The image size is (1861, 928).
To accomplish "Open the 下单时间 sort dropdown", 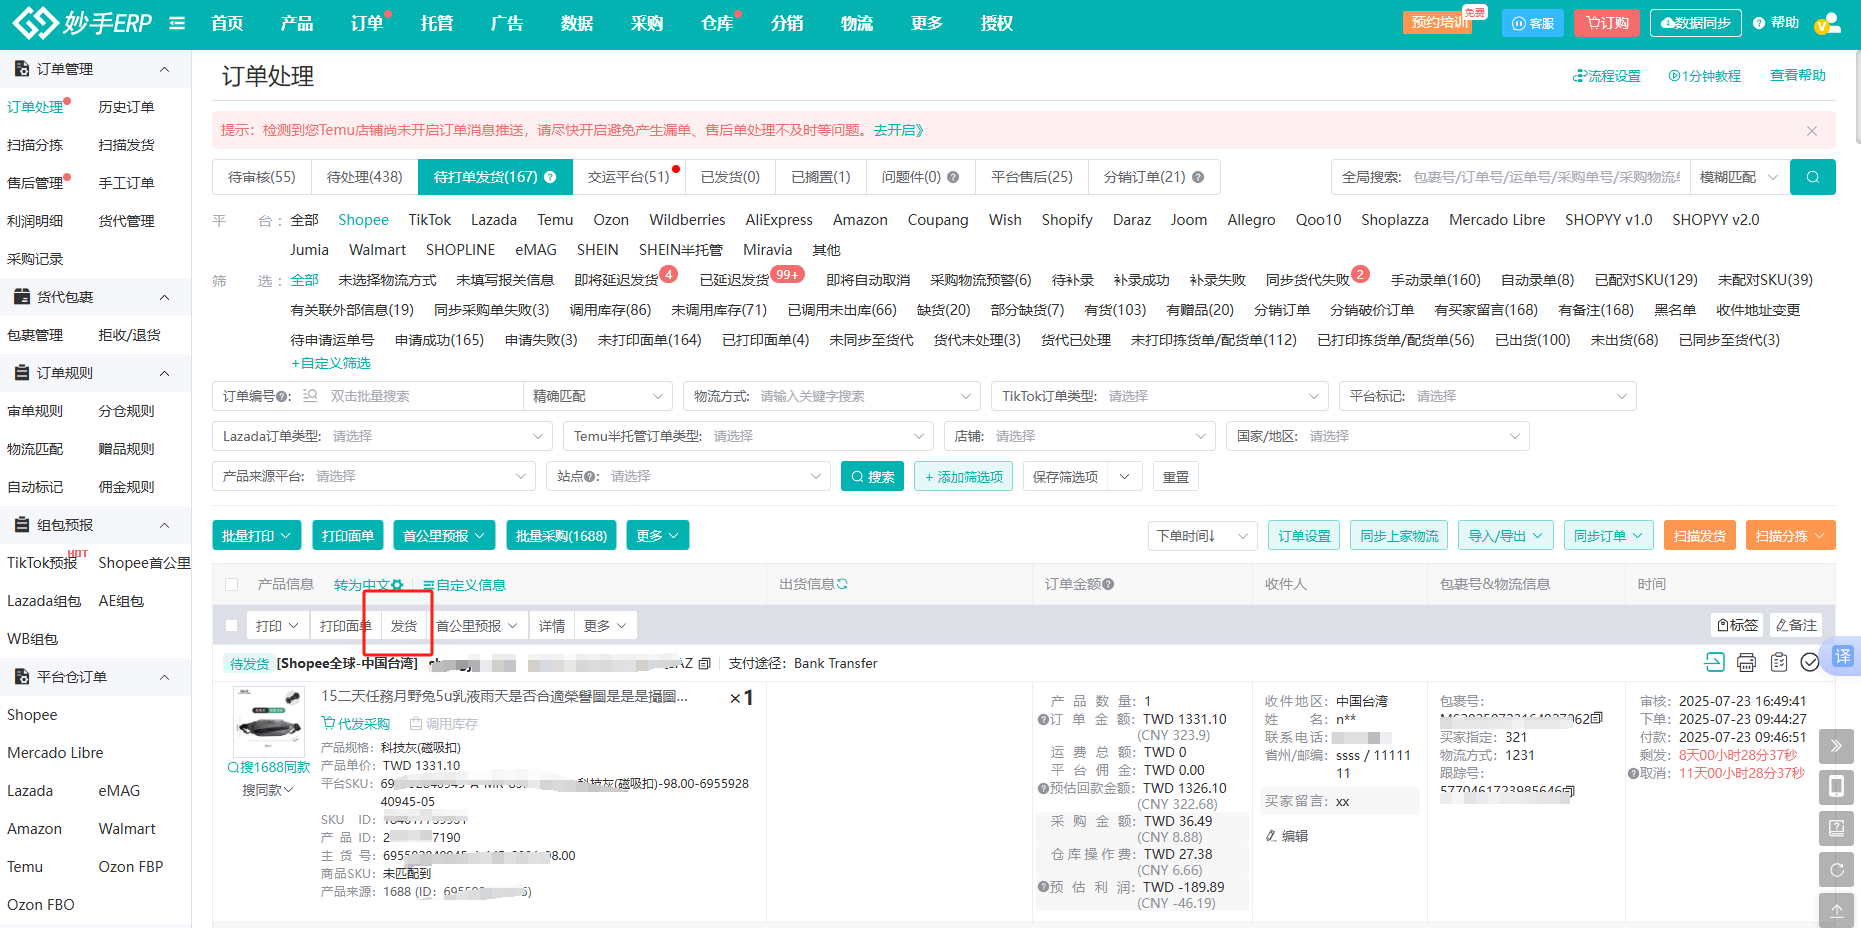I will tap(1202, 536).
